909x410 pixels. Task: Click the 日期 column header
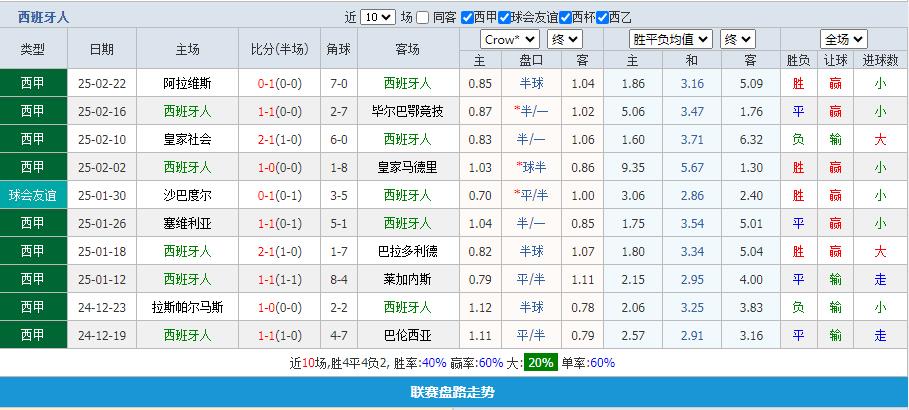tap(101, 49)
